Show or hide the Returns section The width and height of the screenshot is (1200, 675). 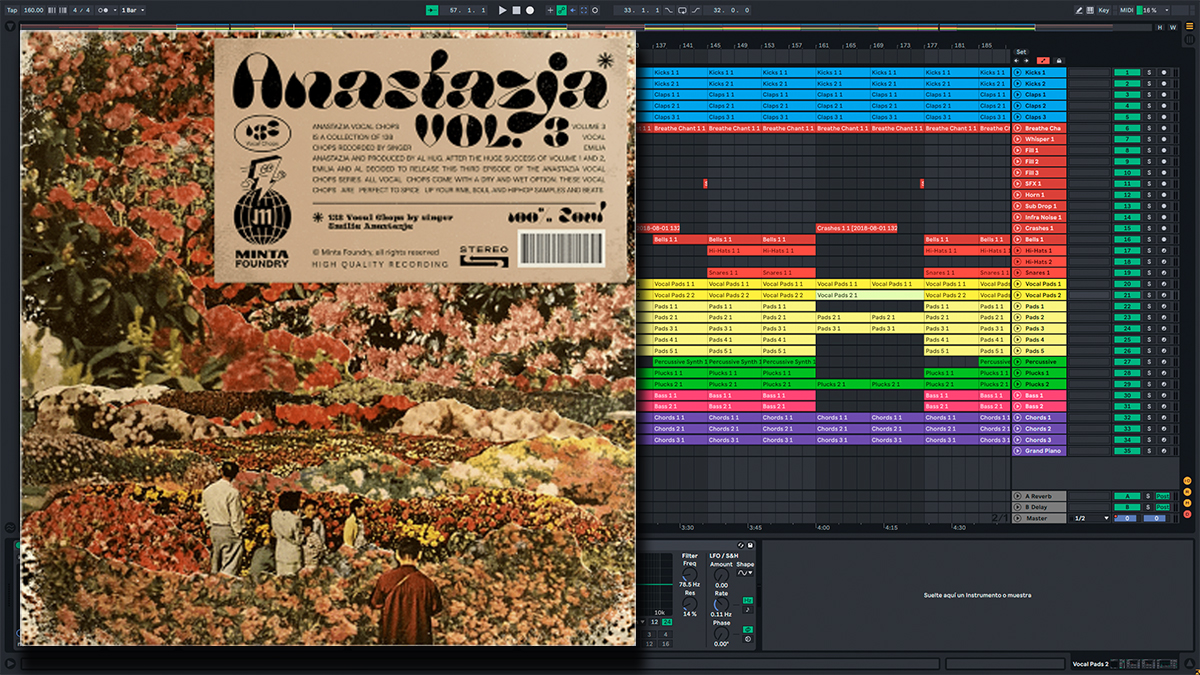[x=1187, y=491]
